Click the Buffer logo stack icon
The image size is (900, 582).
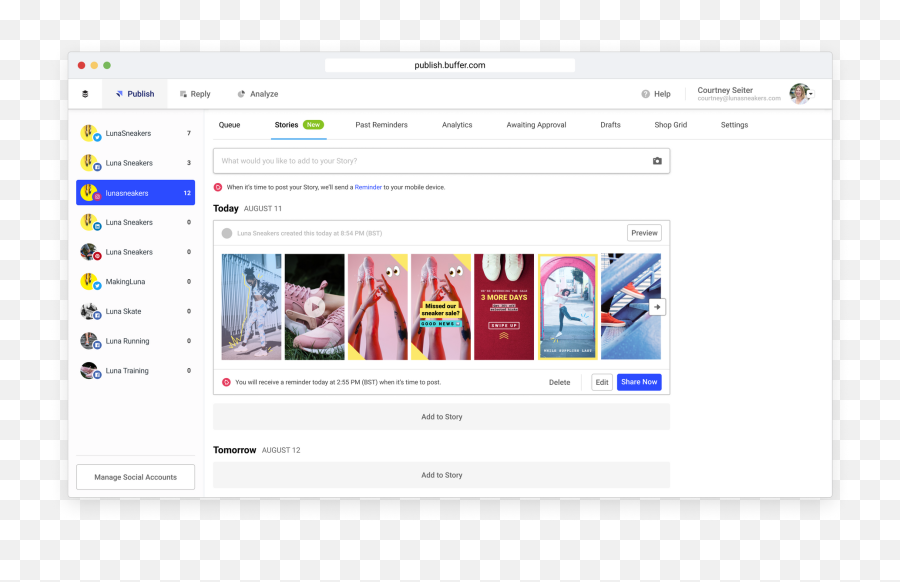[x=85, y=94]
